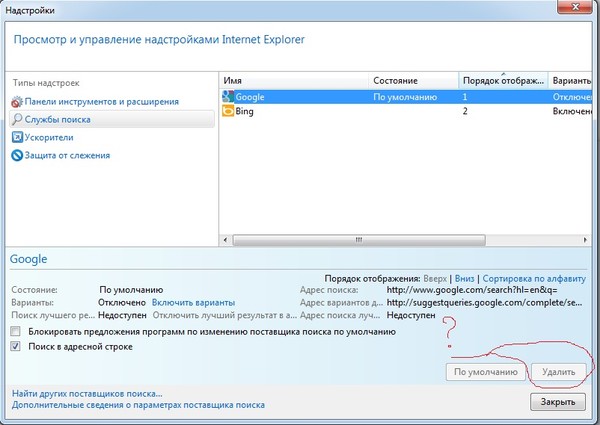The height and width of the screenshot is (425, 600).
Task: Open Дополнительные сведения о параметрах link
Action: [x=138, y=405]
